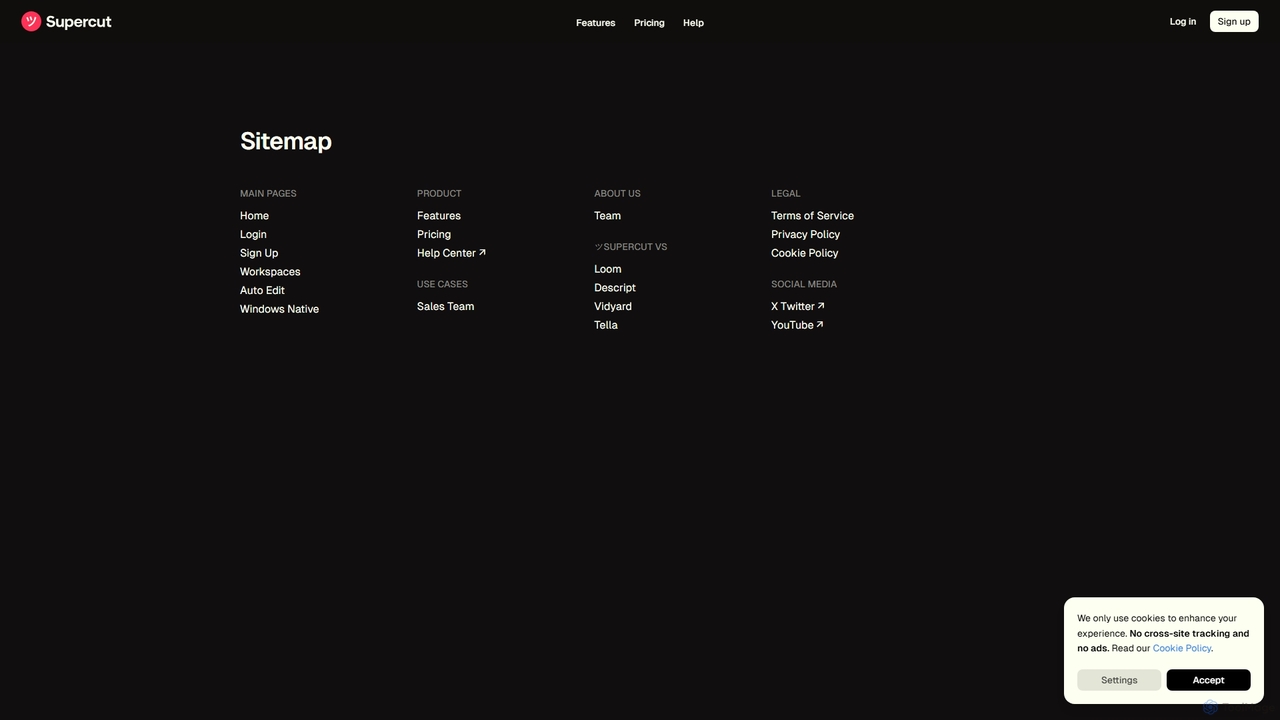The width and height of the screenshot is (1280, 720).
Task: Open the Privacy Policy link
Action: tap(805, 235)
